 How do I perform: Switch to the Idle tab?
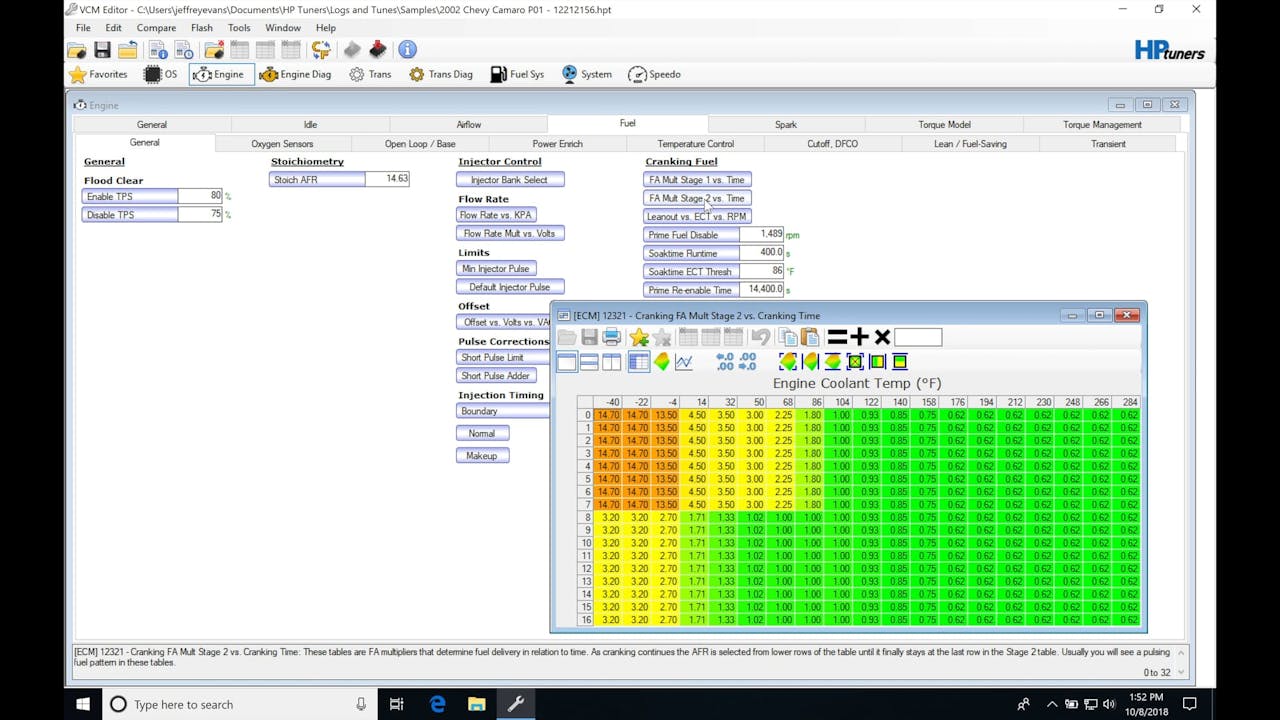(310, 125)
